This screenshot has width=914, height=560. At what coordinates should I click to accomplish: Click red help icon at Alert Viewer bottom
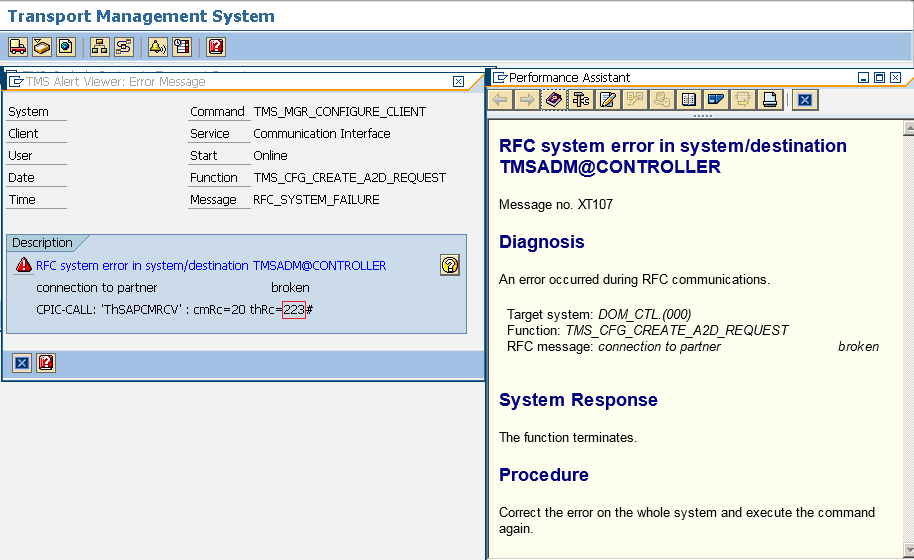[x=46, y=364]
